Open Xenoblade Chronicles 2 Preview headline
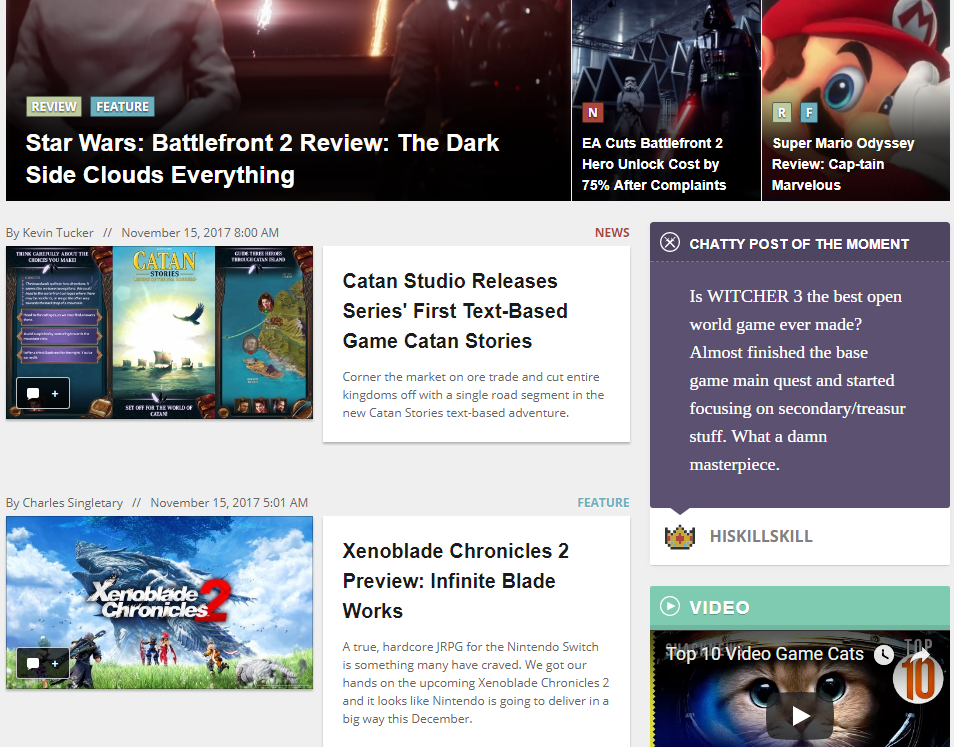Viewport: 954px width, 747px height. point(456,581)
